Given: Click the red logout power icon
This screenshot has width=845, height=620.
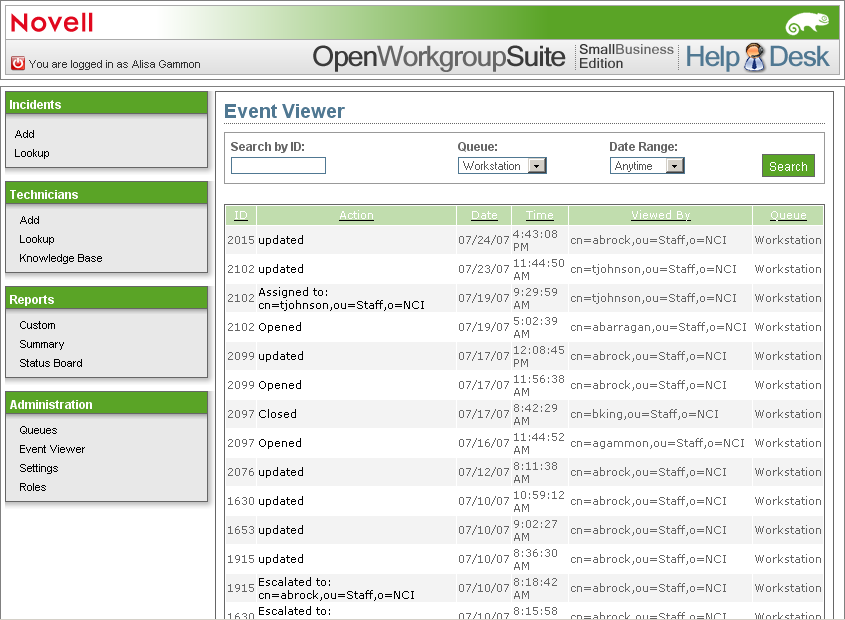Looking at the screenshot, I should 18,63.
